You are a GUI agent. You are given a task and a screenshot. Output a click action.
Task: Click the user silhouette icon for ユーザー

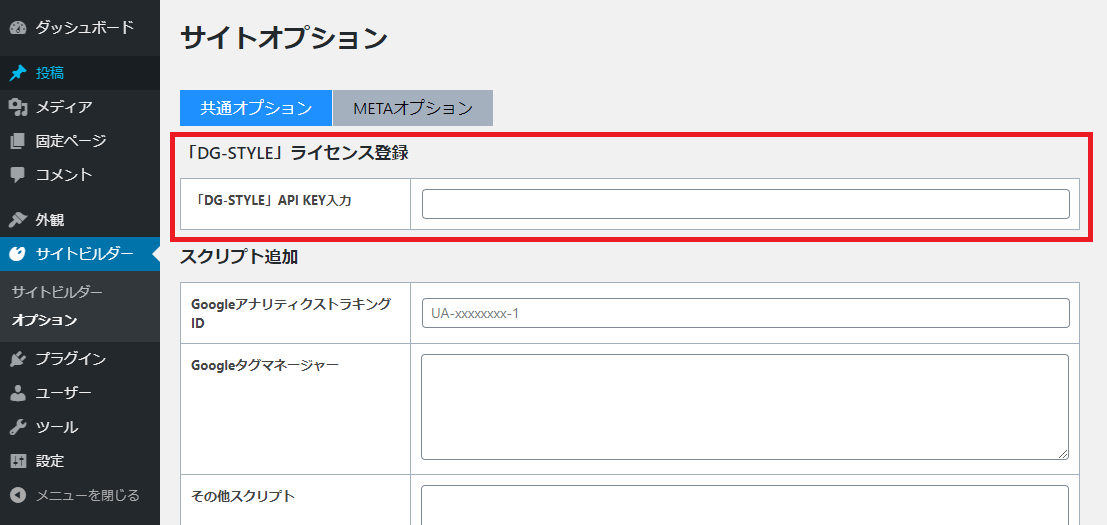tap(17, 393)
